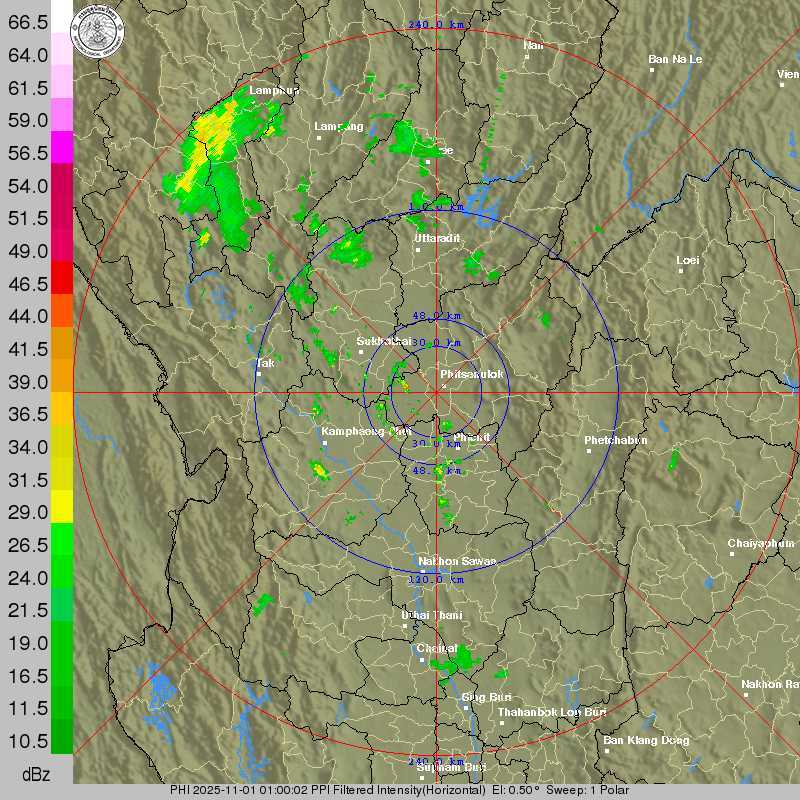Screen dimensions: 800x800
Task: Select the Phetchabun location marker
Action: [590, 451]
